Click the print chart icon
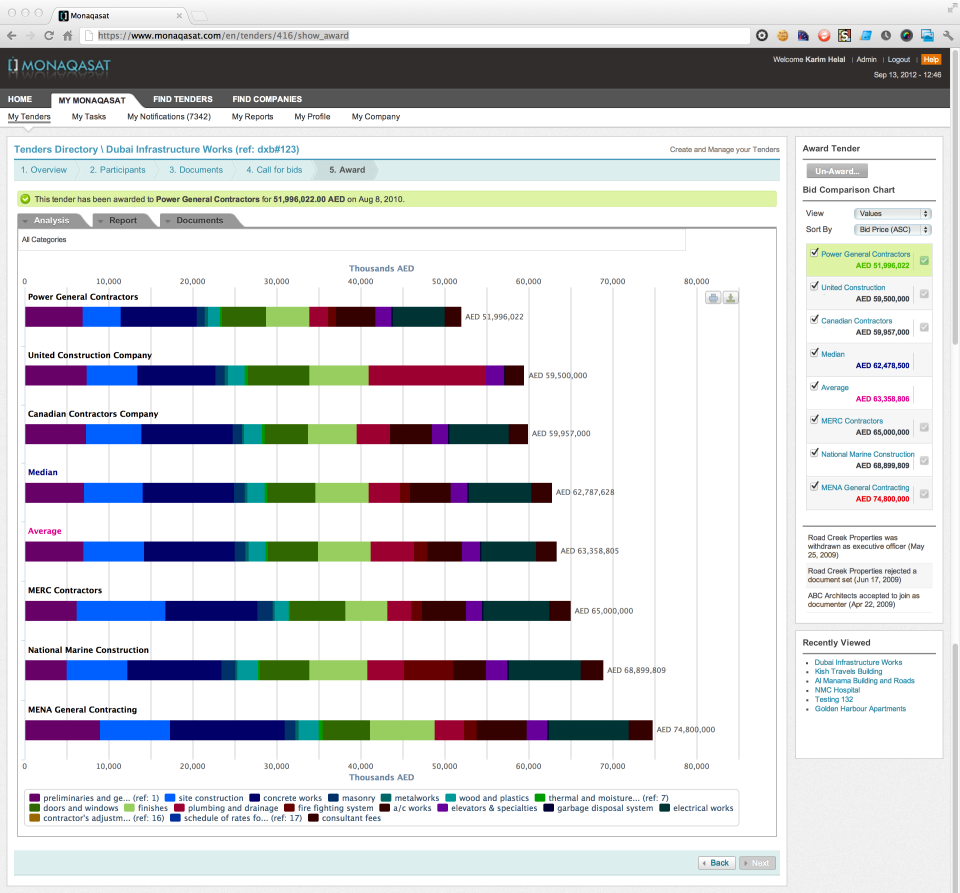This screenshot has height=893, width=960. pyautogui.click(x=713, y=297)
